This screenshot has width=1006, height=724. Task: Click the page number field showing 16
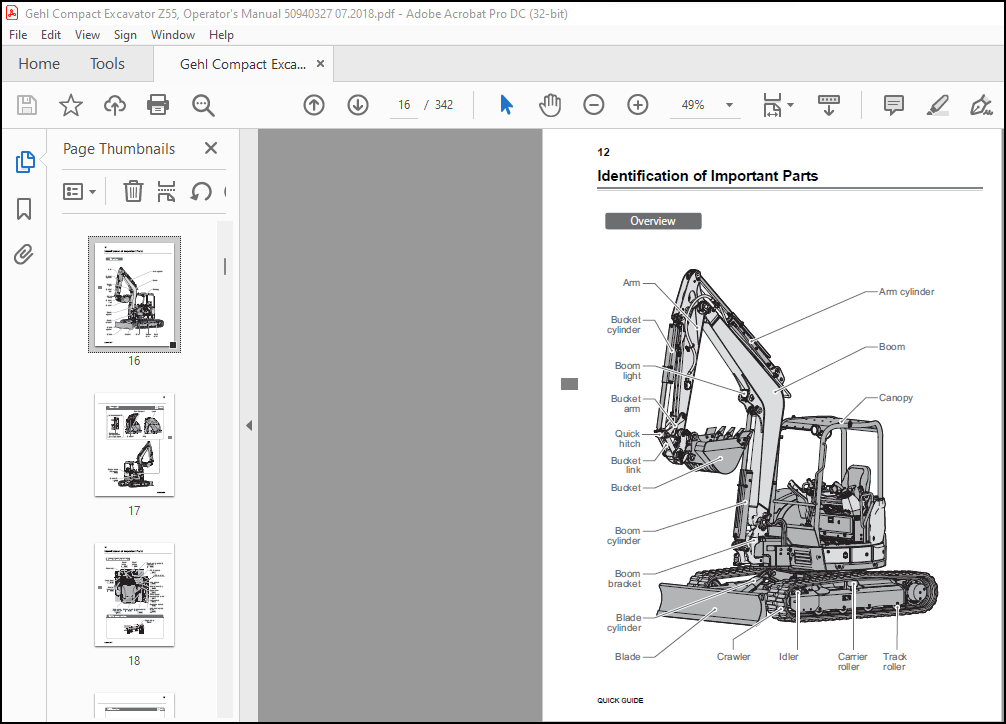click(404, 105)
